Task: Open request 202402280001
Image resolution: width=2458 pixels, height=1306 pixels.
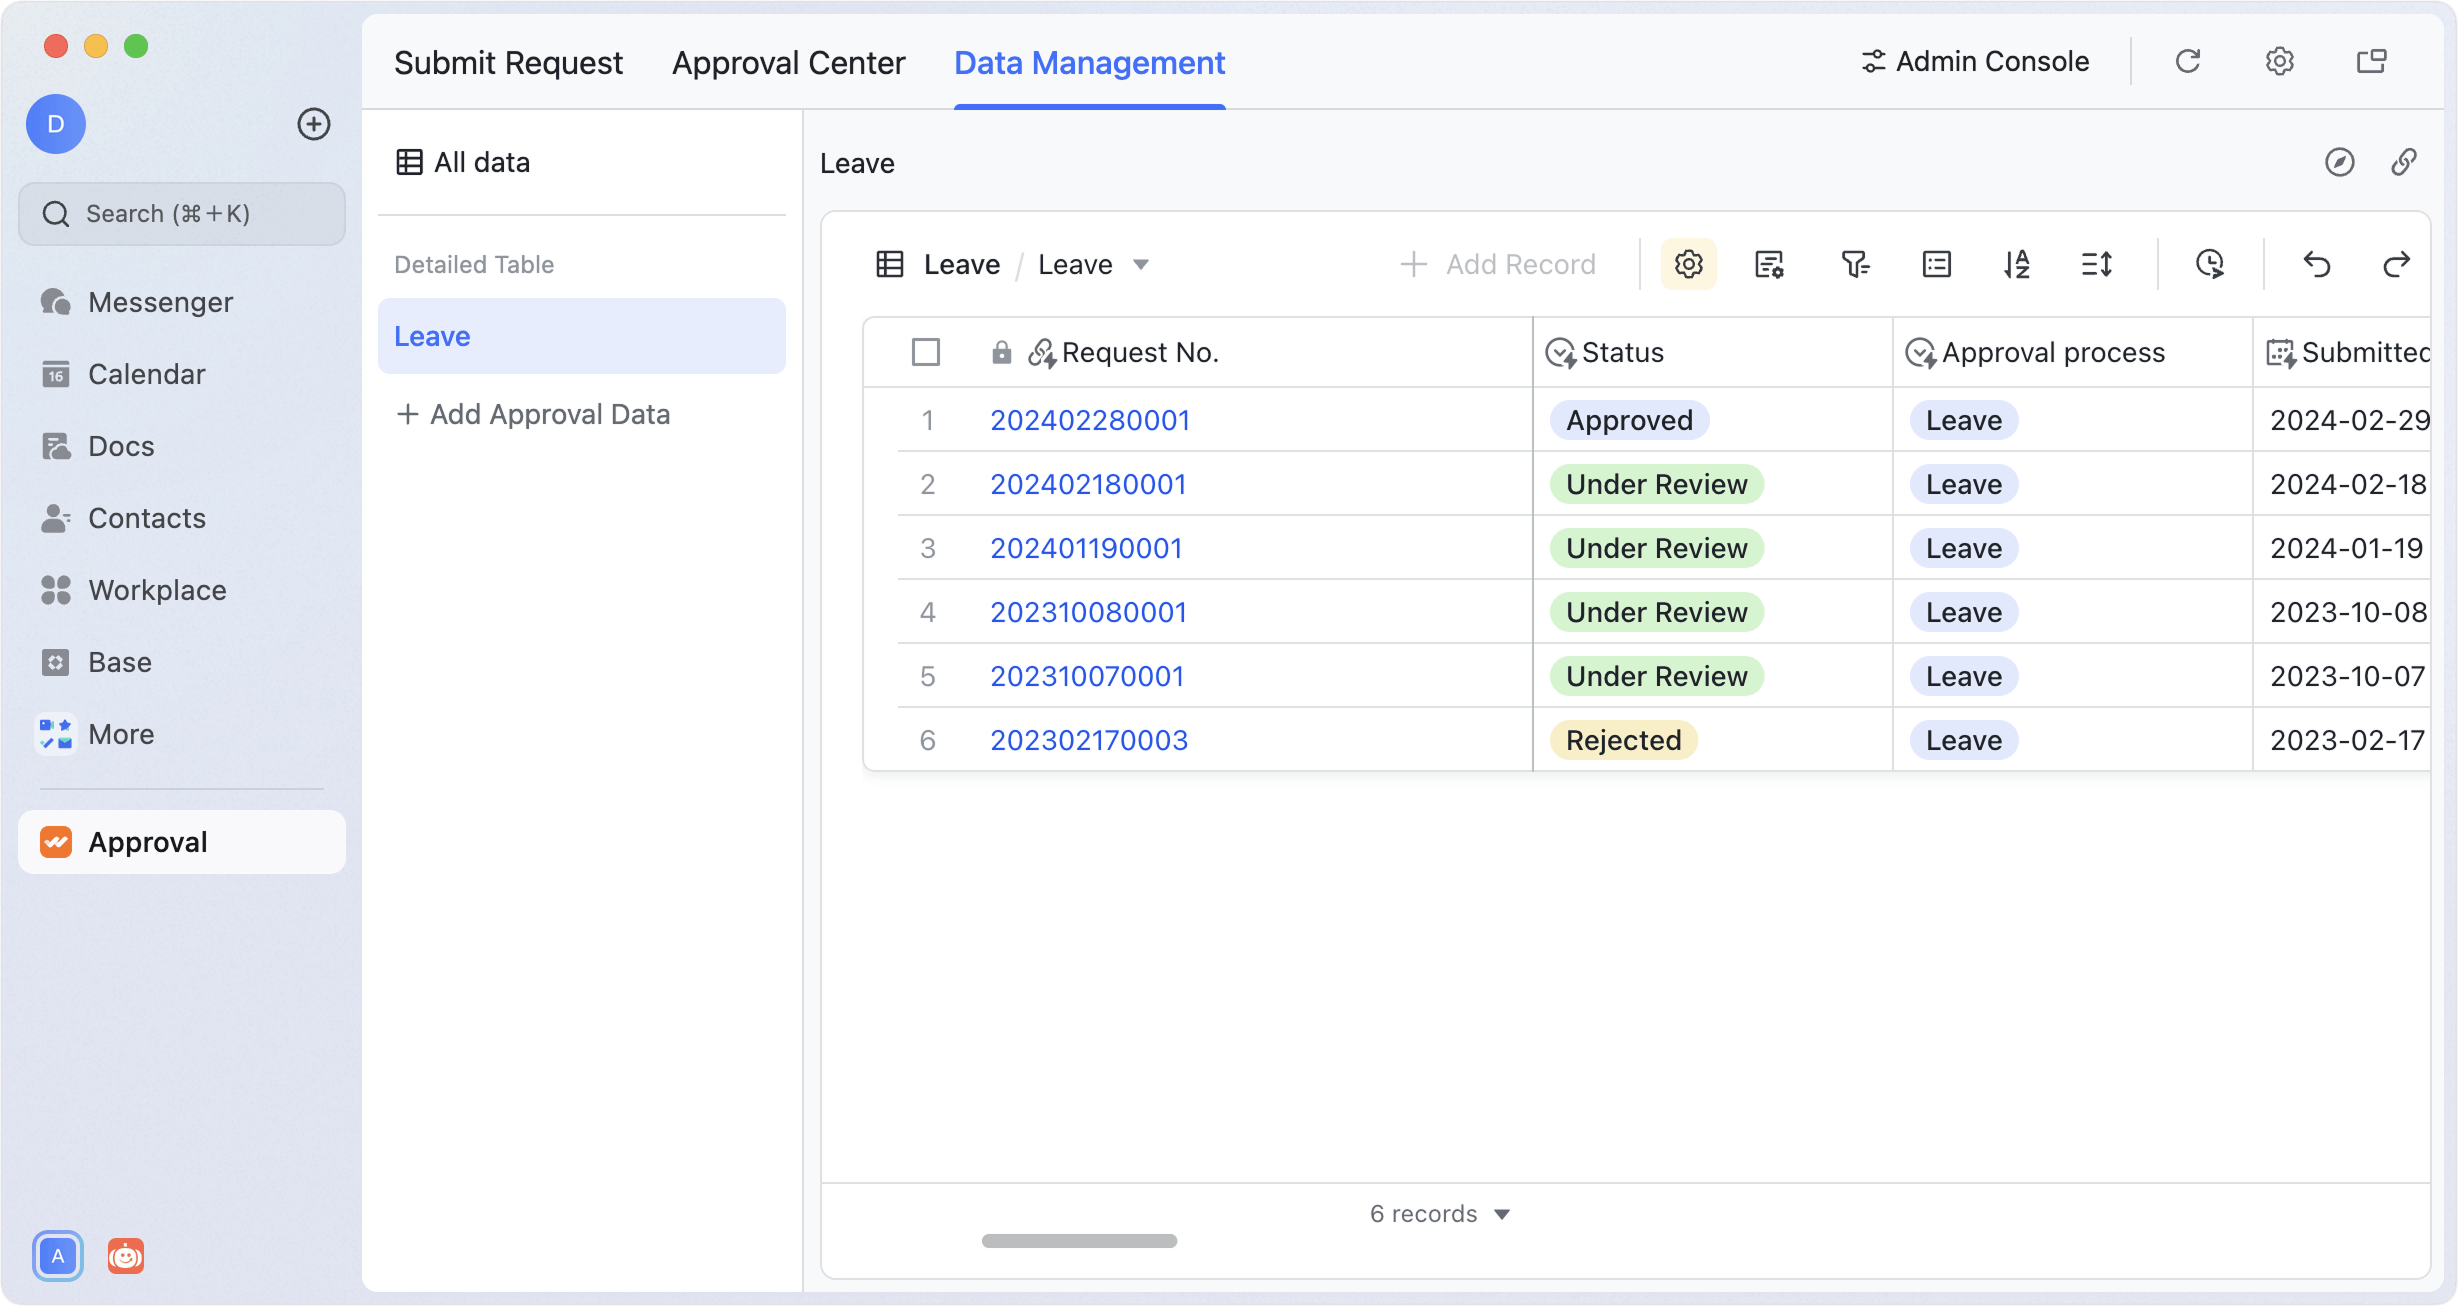Action: click(x=1090, y=420)
